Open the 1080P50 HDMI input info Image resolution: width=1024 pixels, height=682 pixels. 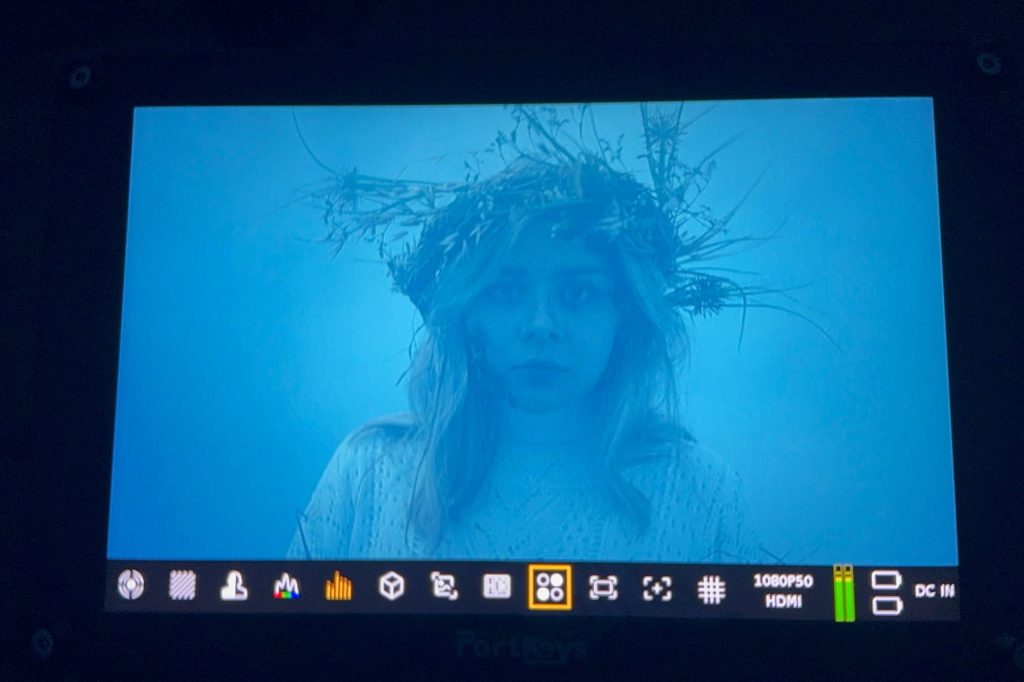click(783, 591)
